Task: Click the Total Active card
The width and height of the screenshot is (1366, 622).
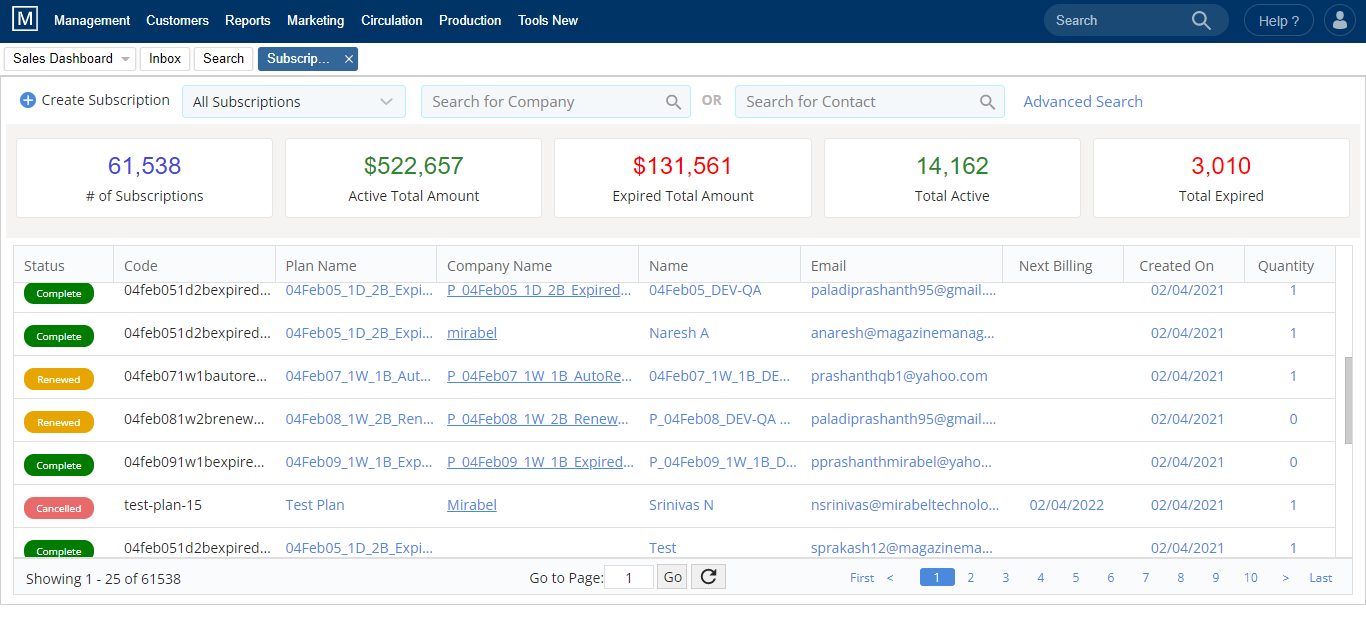Action: [x=952, y=178]
